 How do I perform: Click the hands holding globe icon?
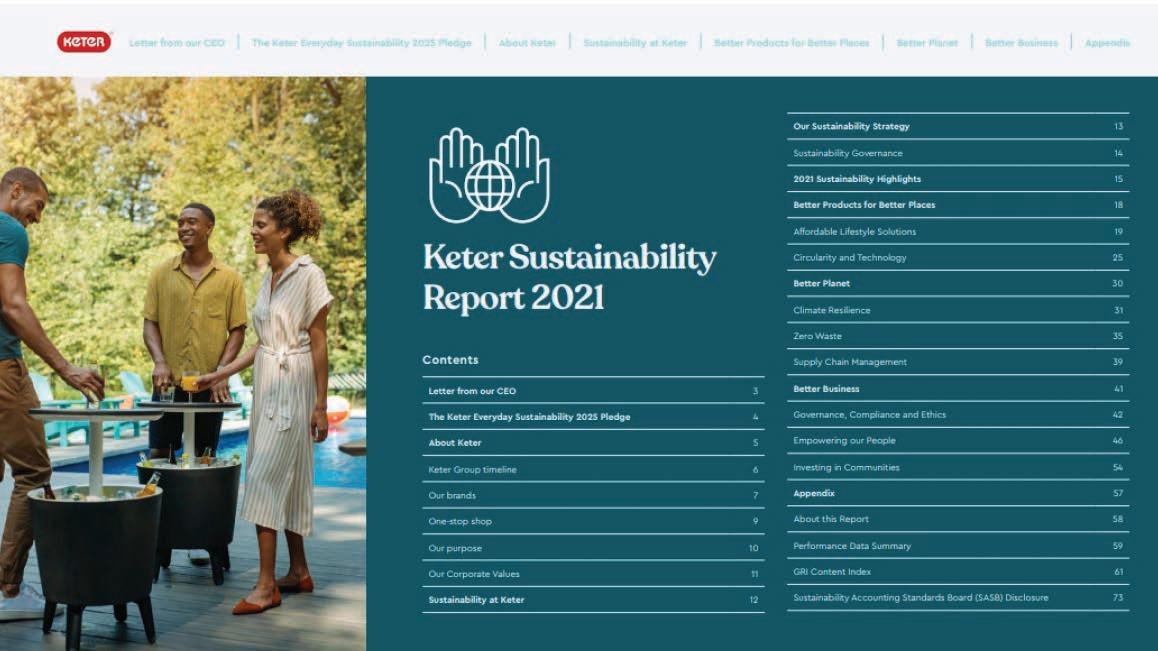pos(489,175)
